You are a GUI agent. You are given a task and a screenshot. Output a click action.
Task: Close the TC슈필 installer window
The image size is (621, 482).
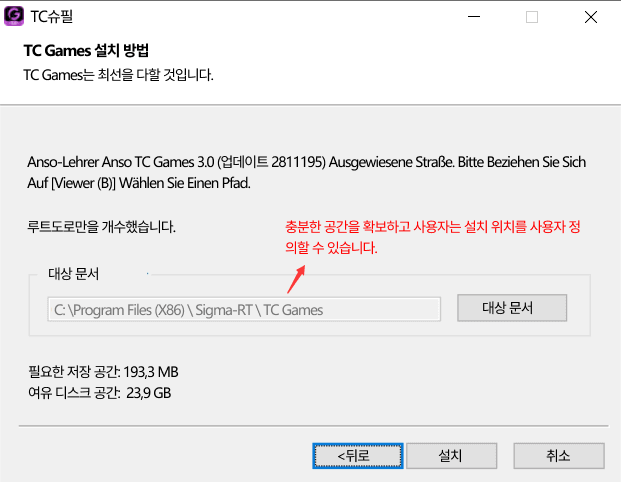coord(591,17)
